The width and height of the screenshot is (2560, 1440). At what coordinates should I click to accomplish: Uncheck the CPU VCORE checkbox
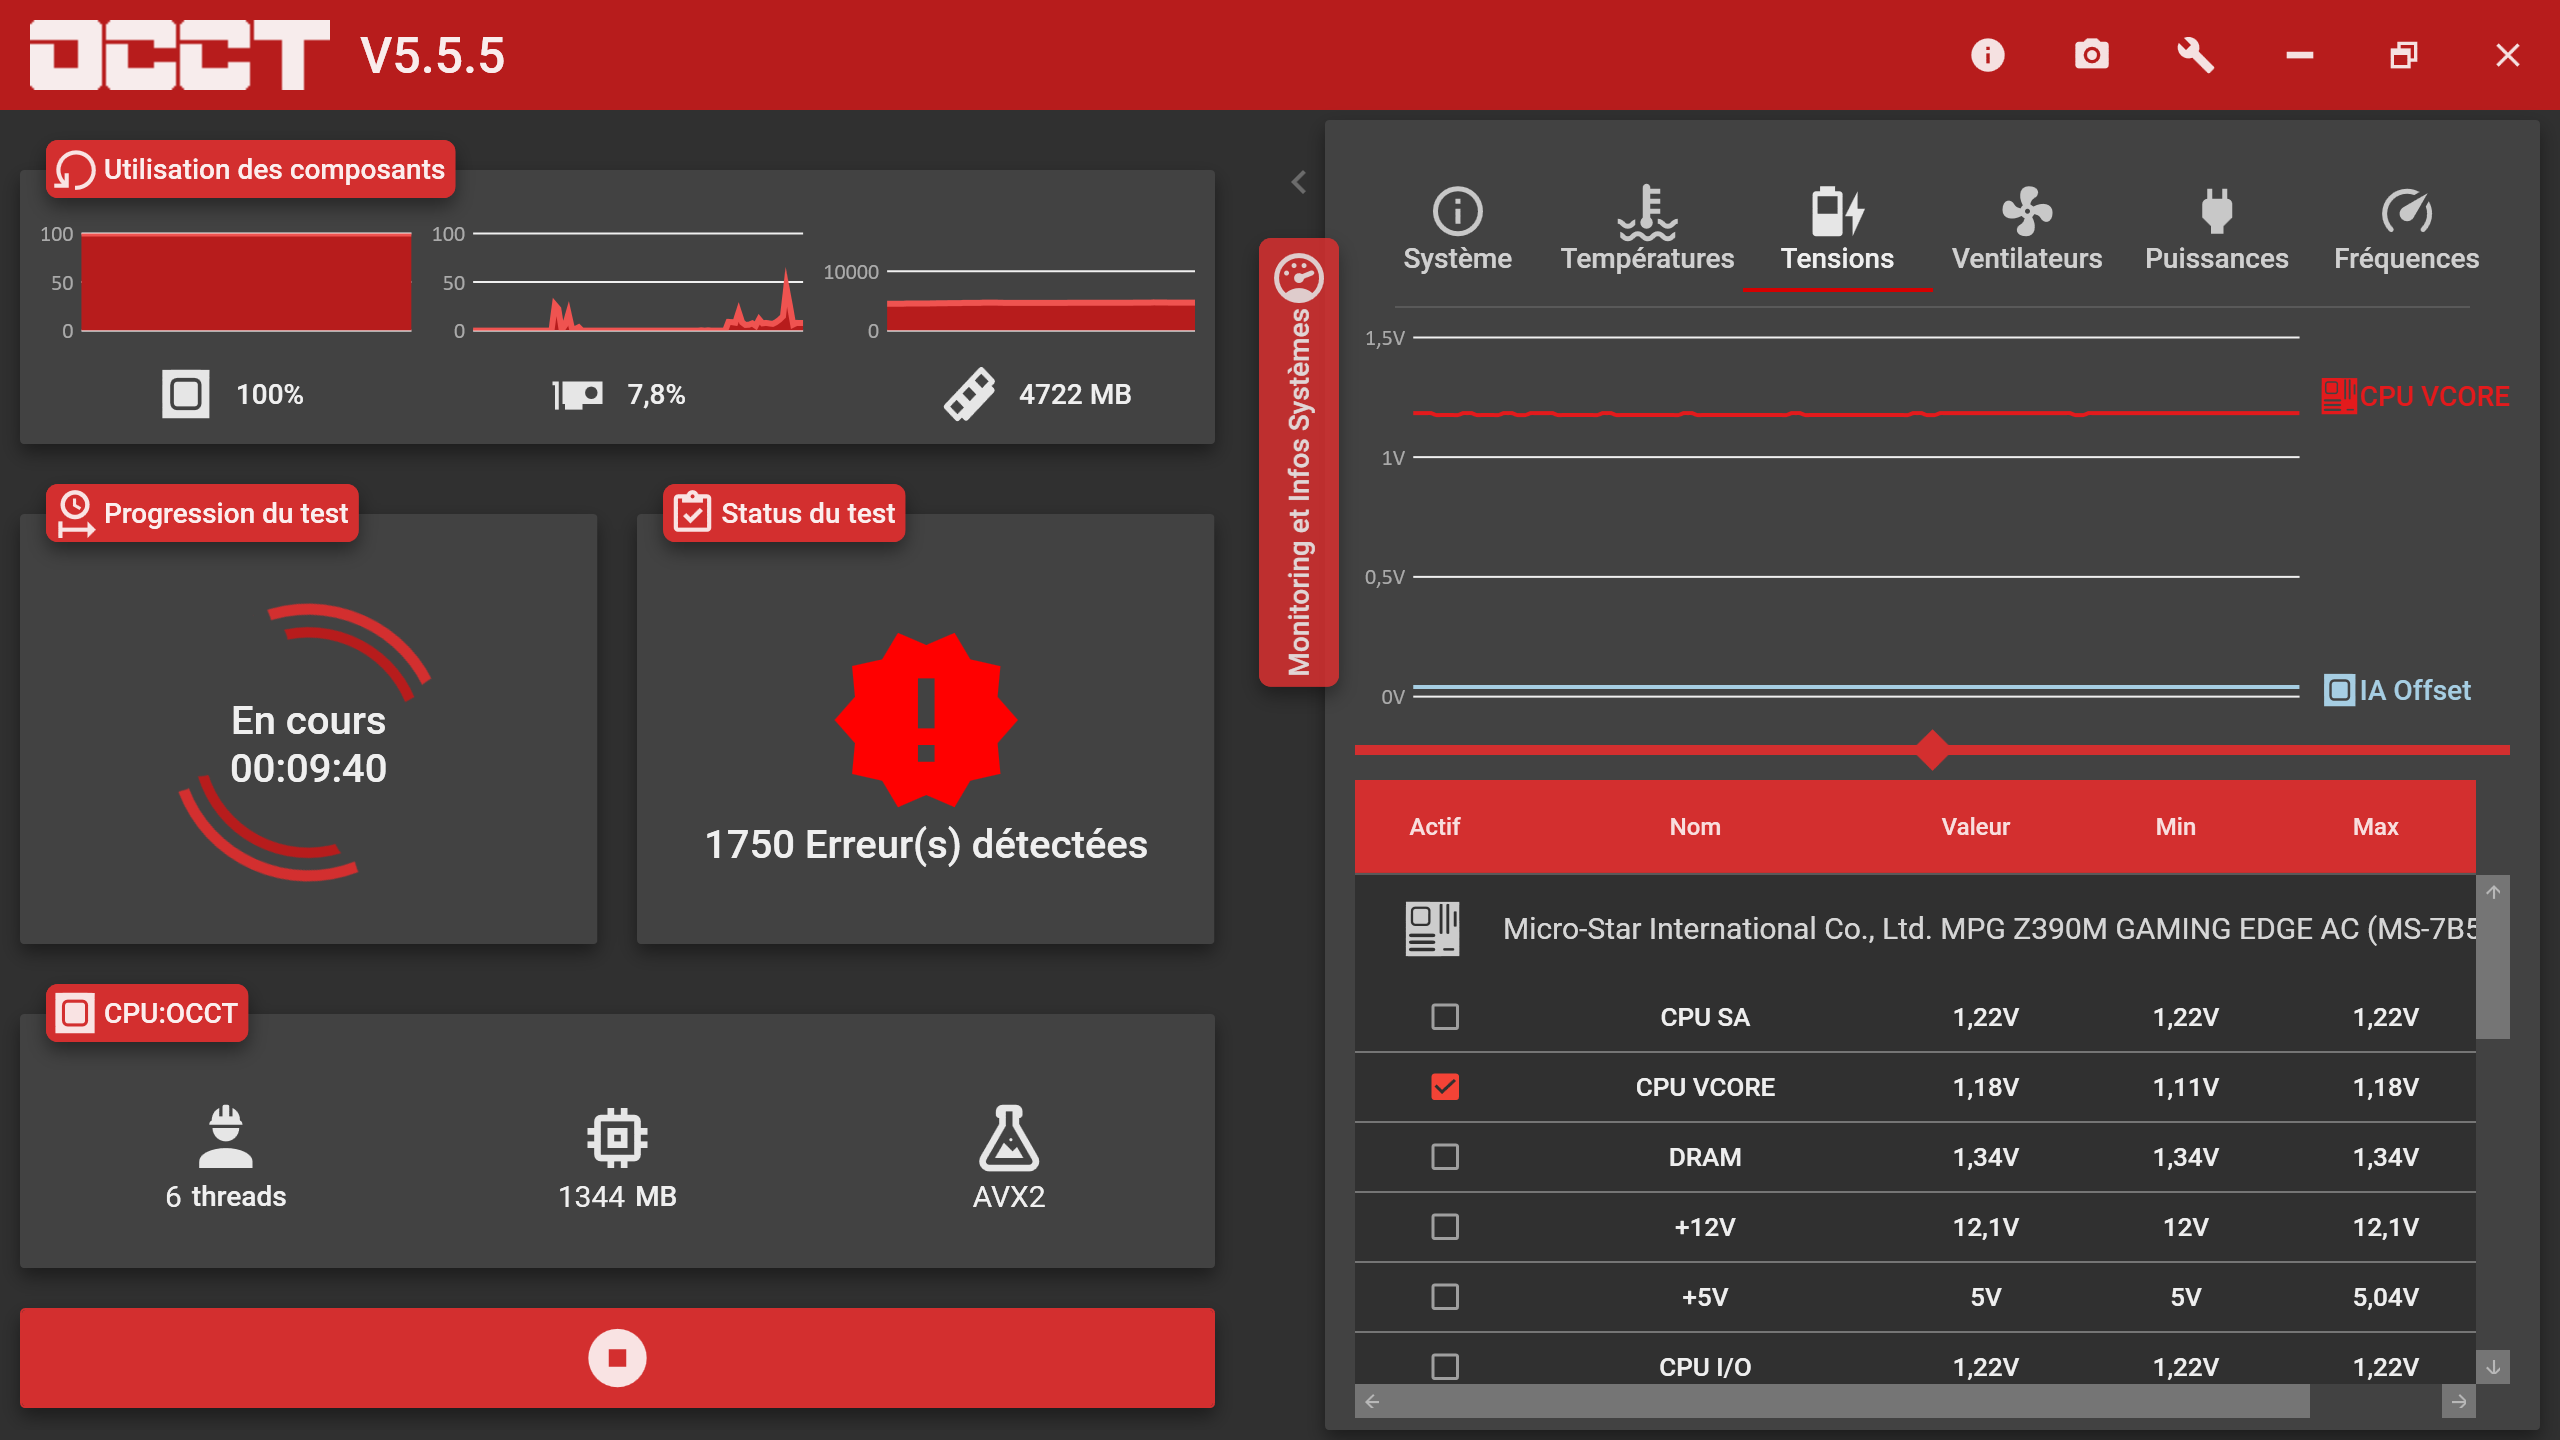tap(1445, 1087)
